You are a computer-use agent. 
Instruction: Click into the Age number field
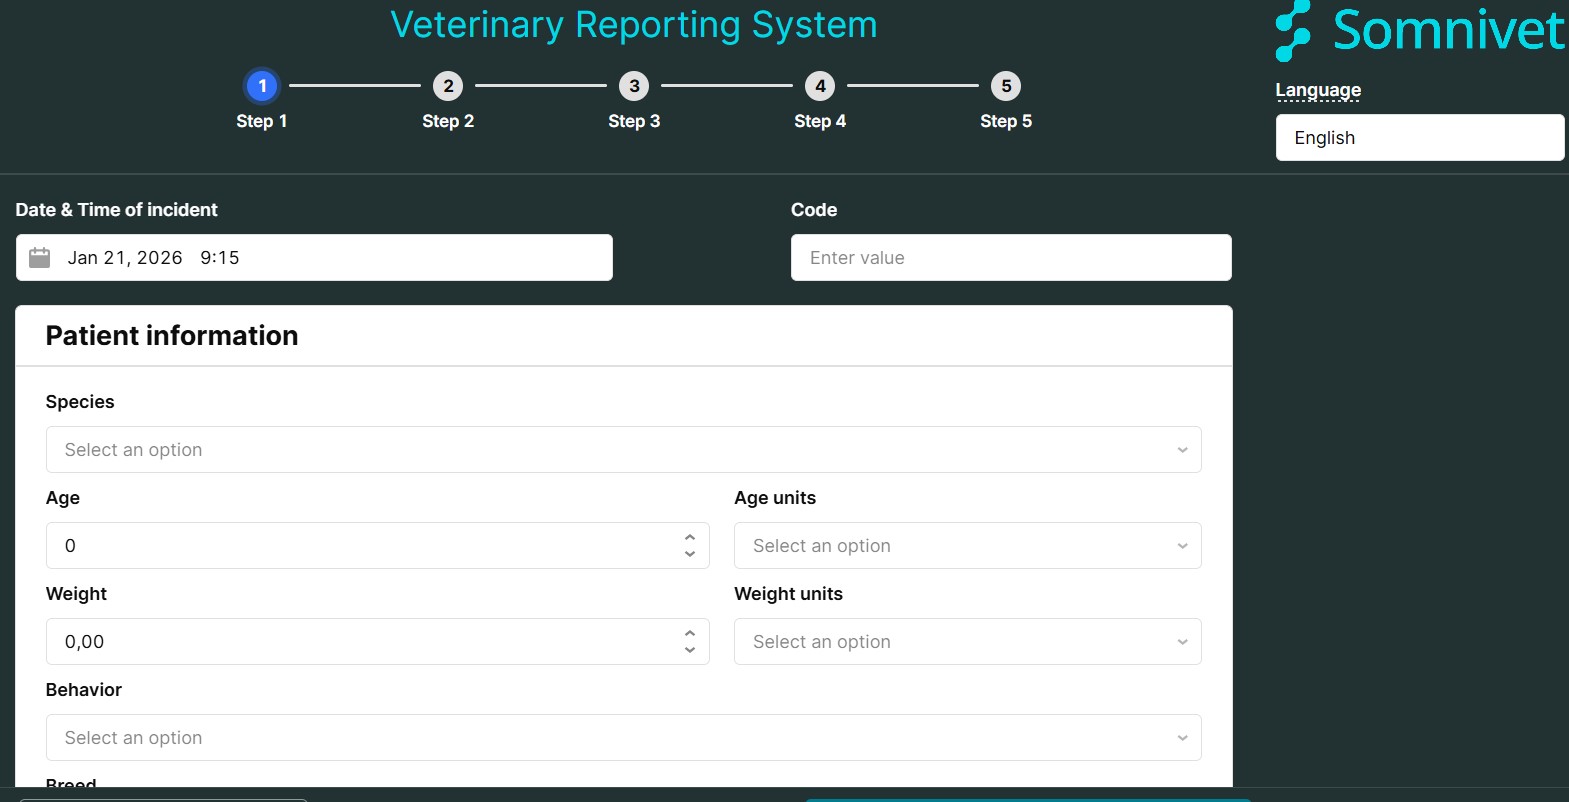378,546
